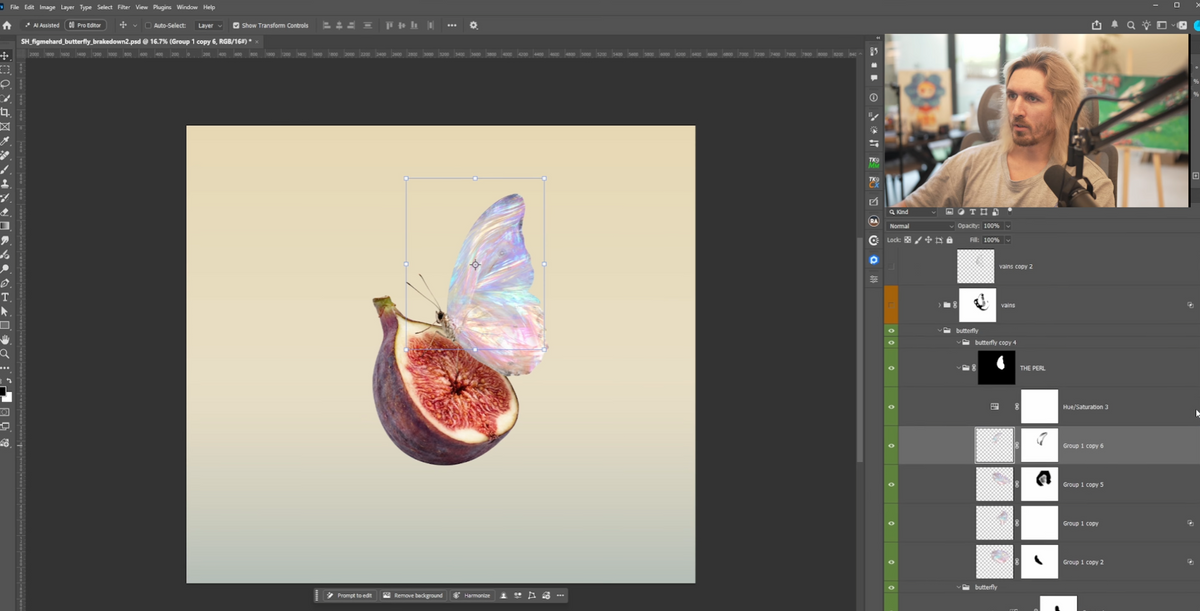Click the Home icon in options bar

pos(7,25)
